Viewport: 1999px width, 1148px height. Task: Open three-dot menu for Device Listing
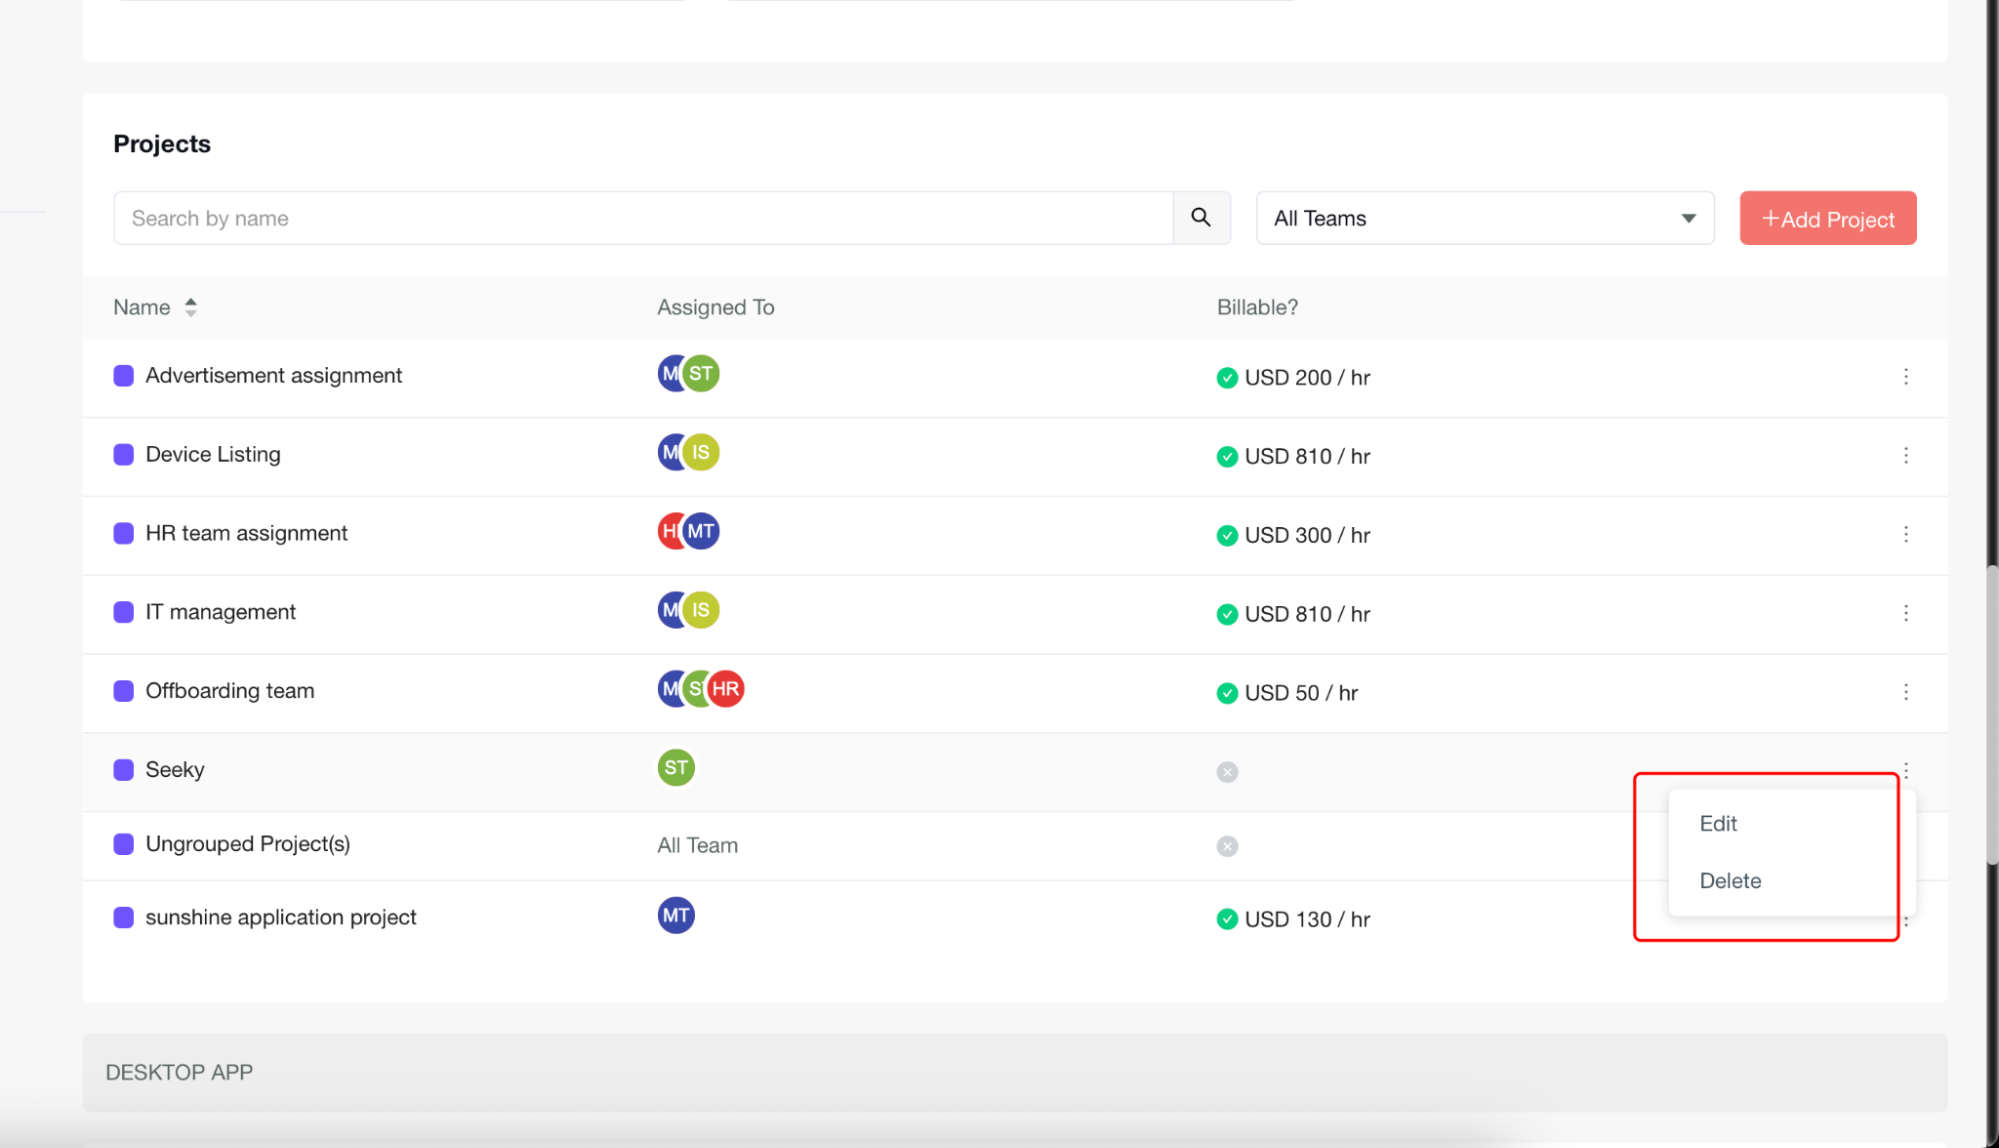tap(1905, 456)
